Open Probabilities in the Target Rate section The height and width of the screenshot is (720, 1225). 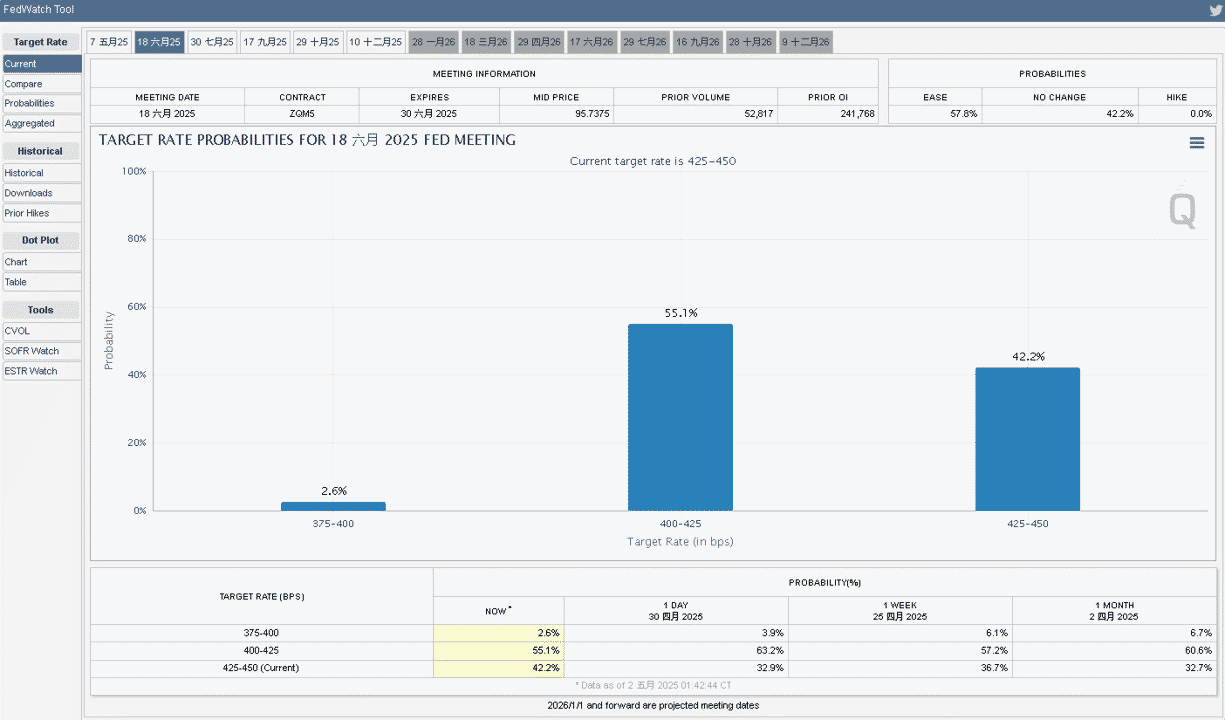point(41,103)
